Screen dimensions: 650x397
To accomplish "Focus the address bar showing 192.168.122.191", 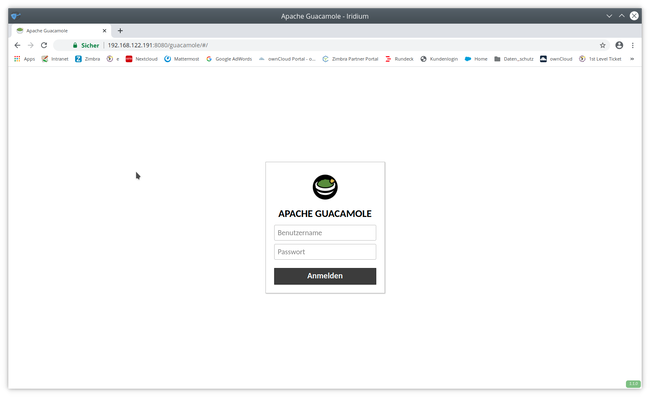I will (332, 45).
